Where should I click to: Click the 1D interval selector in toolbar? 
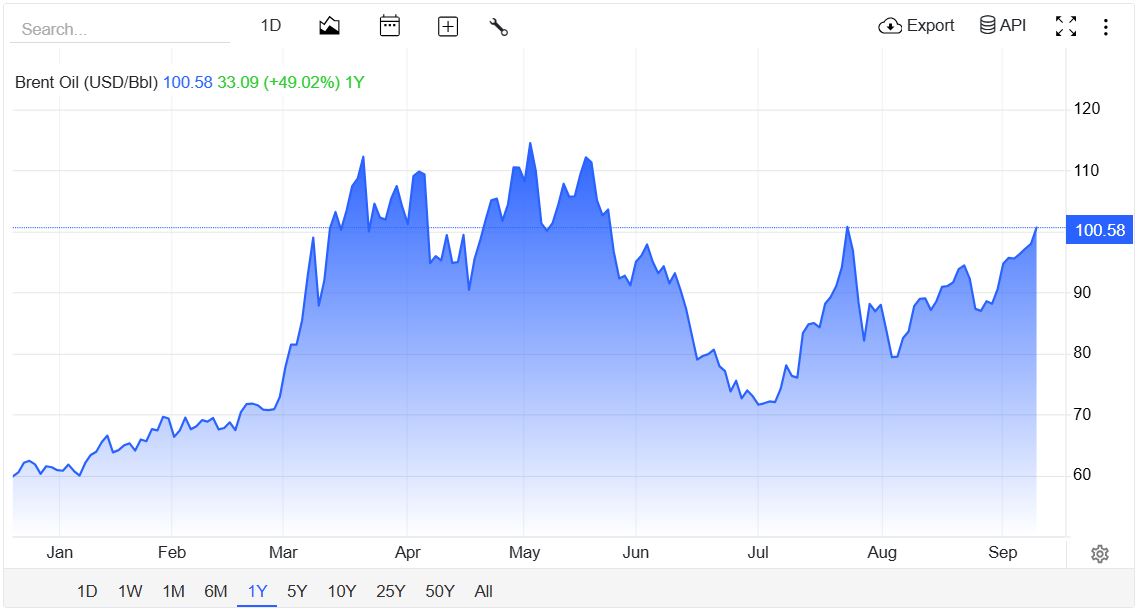pyautogui.click(x=270, y=25)
